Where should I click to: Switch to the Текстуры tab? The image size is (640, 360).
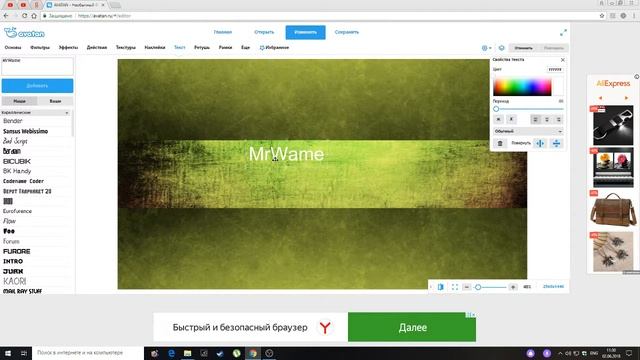pos(126,48)
